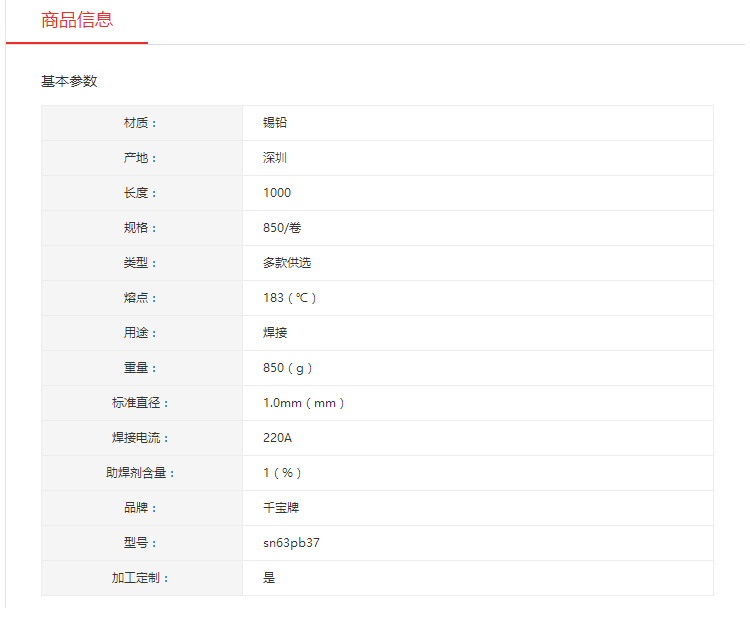Click the 是 custom processing value
This screenshot has height=634, width=750.
click(269, 578)
